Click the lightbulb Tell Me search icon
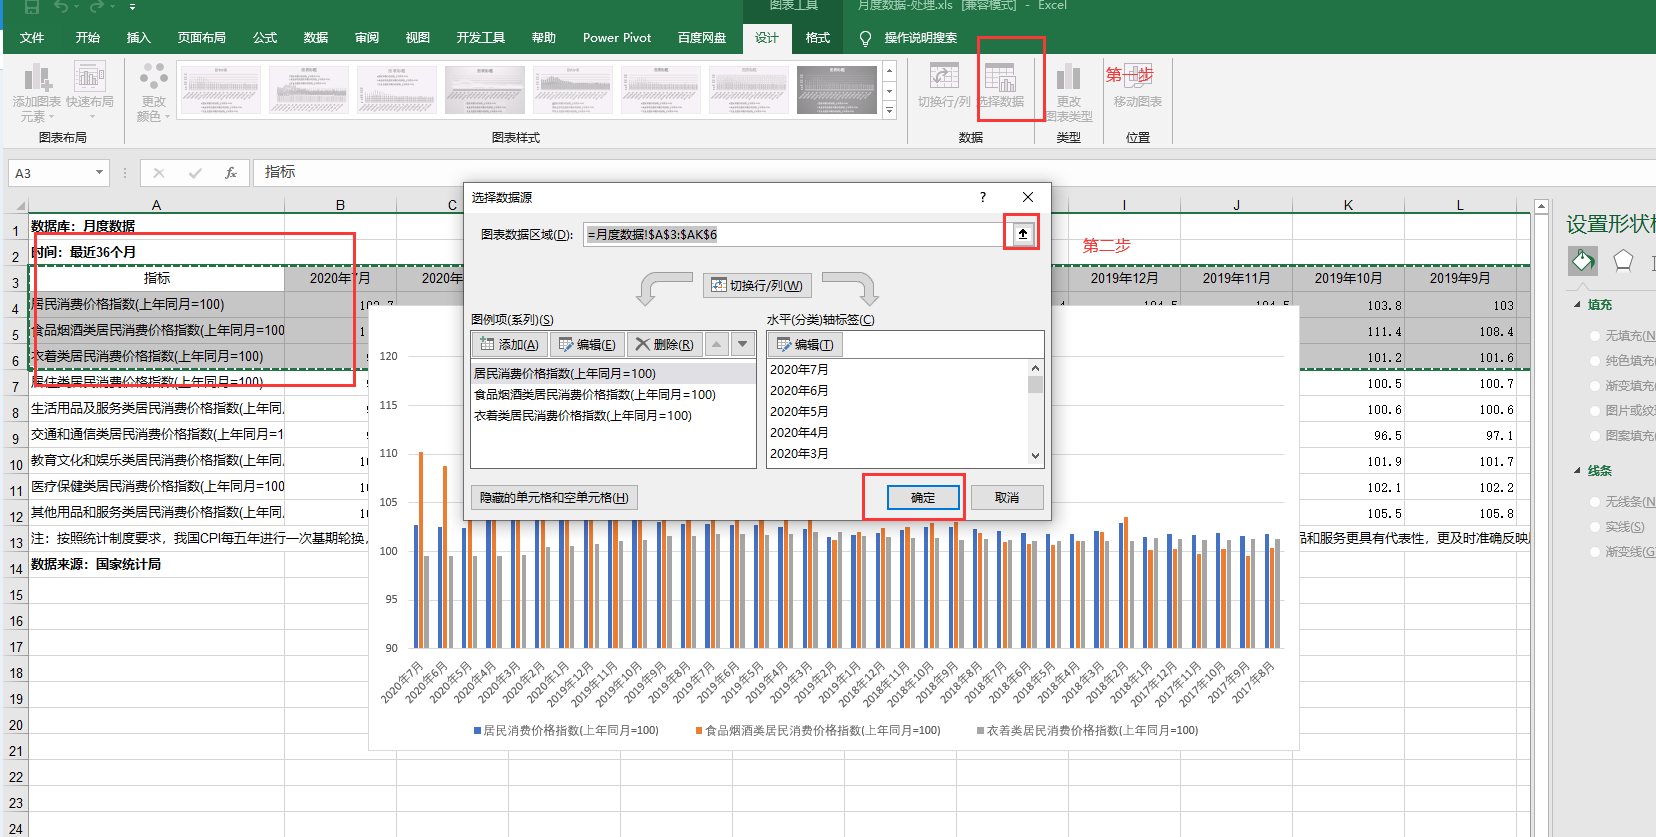This screenshot has width=1656, height=837. tap(865, 38)
